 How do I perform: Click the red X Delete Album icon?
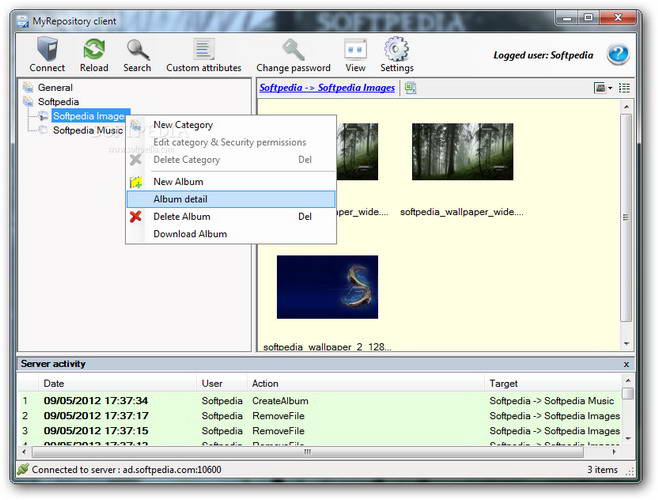click(136, 217)
